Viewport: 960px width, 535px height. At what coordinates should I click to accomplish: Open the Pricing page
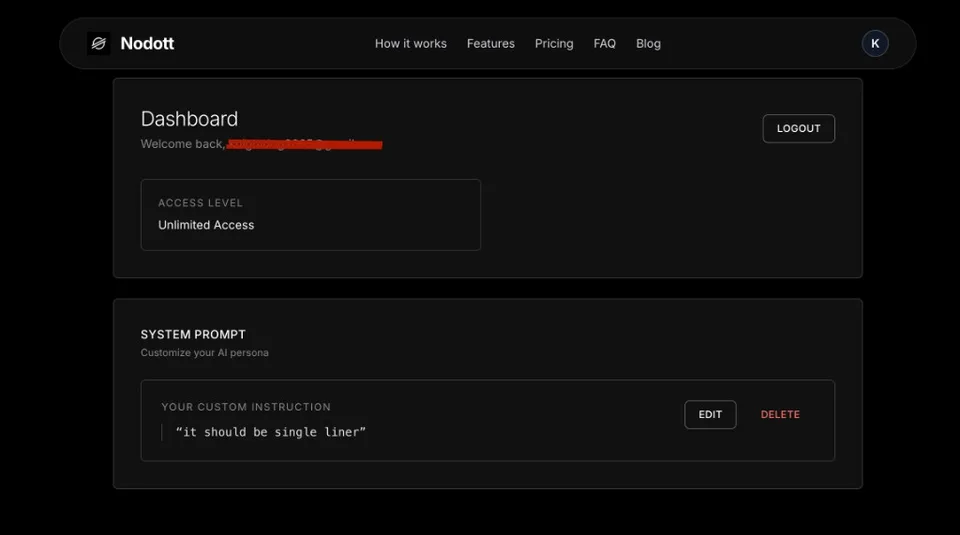coord(554,43)
